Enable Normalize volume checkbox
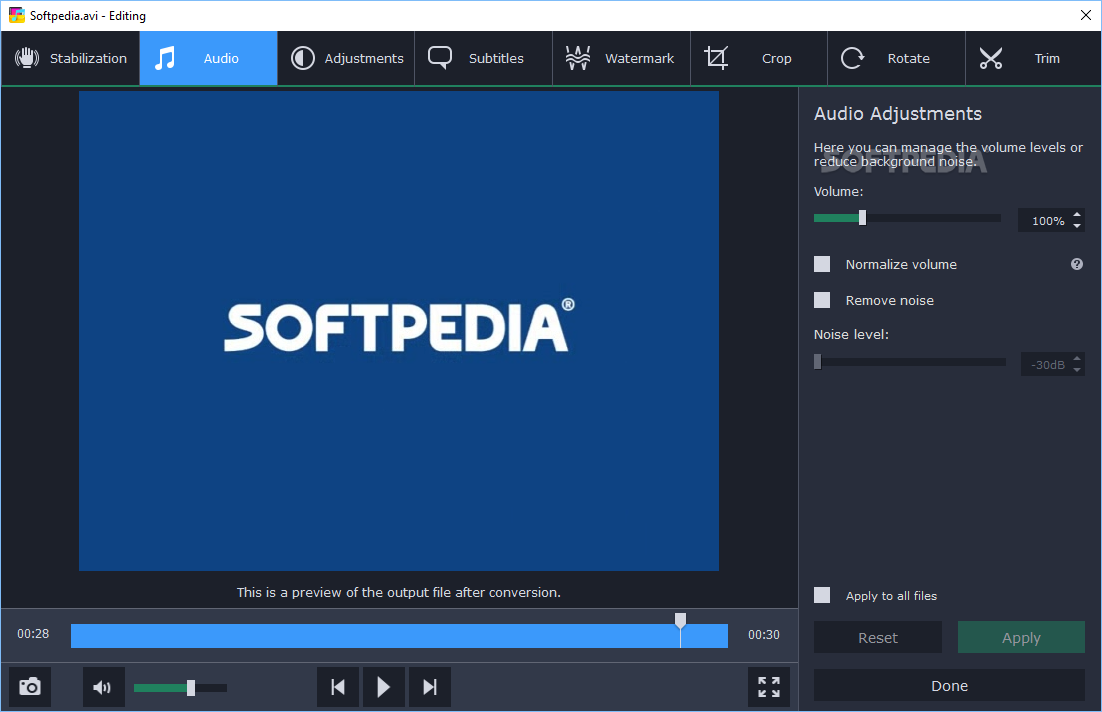This screenshot has height=712, width=1102. pos(822,264)
